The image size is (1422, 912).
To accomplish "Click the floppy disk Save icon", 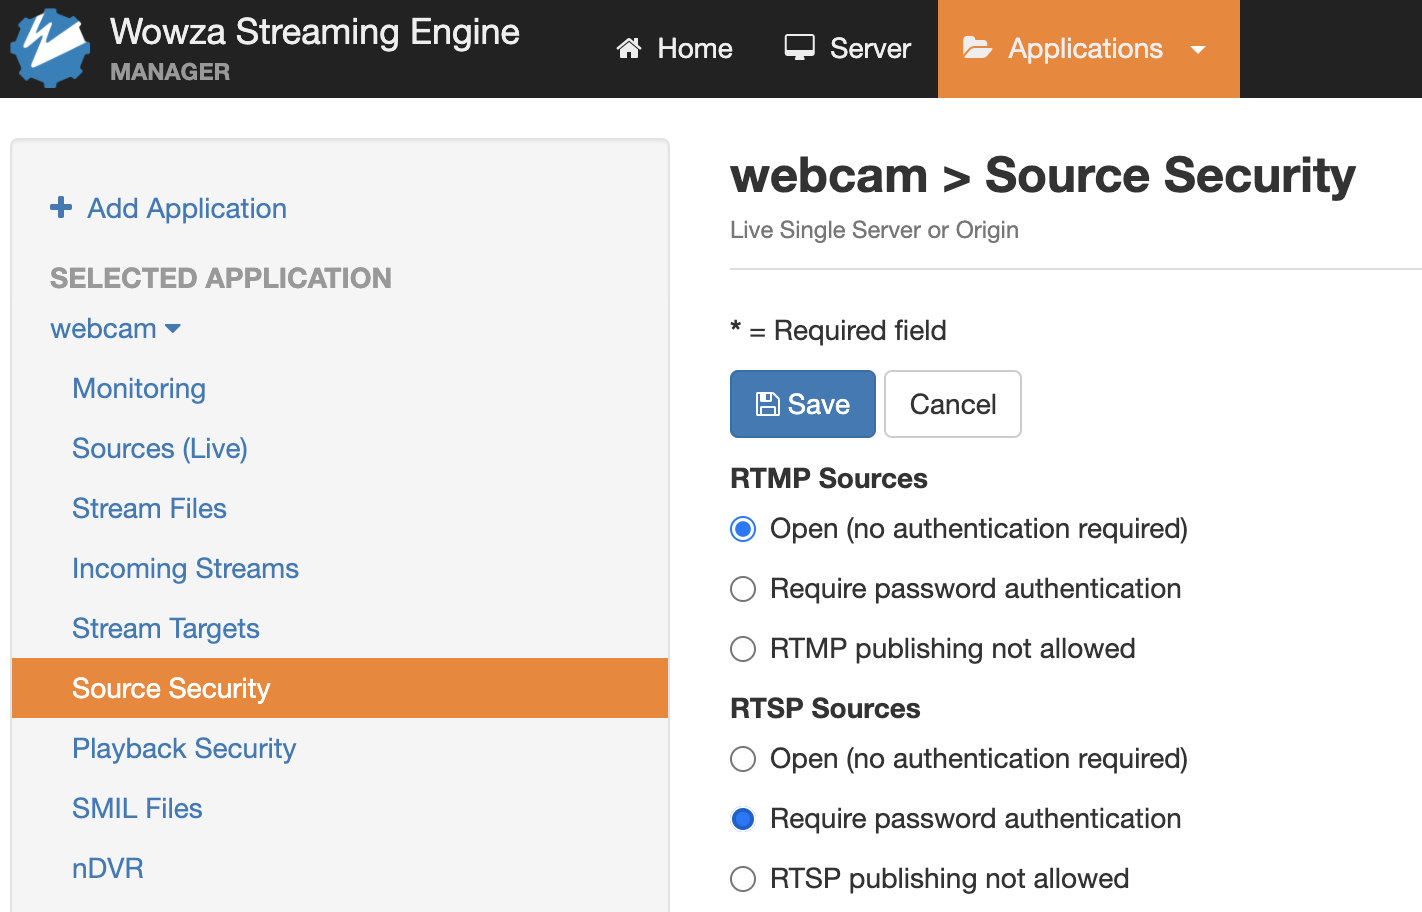I will coord(767,404).
